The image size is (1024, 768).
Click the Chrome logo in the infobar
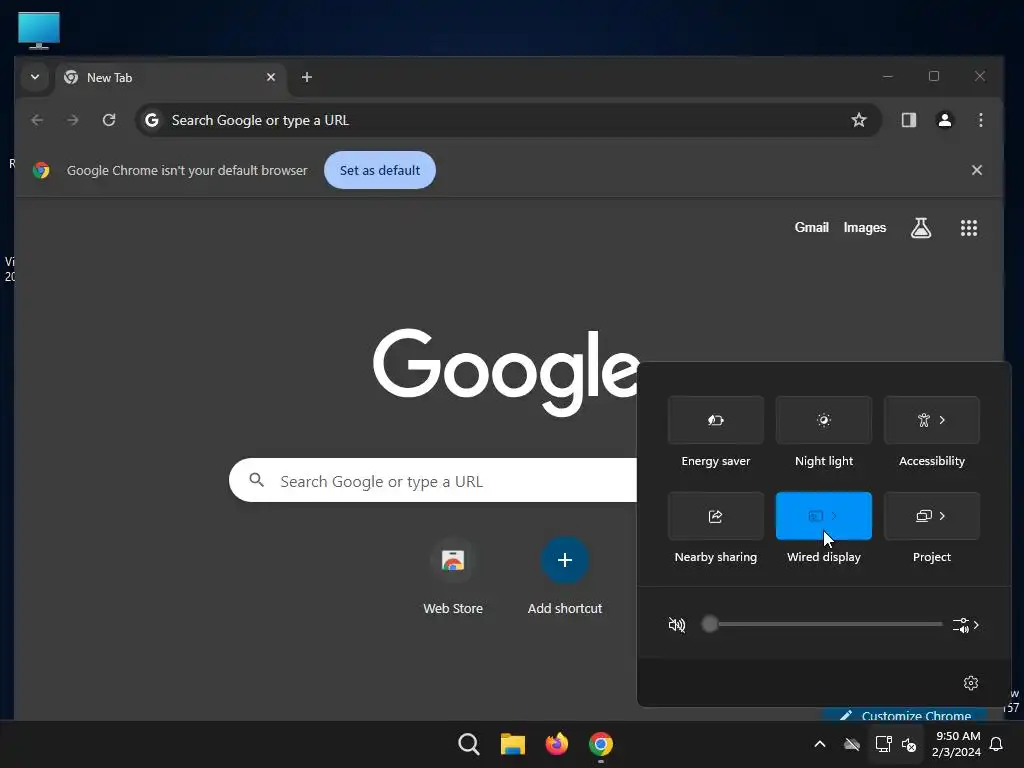[x=41, y=170]
